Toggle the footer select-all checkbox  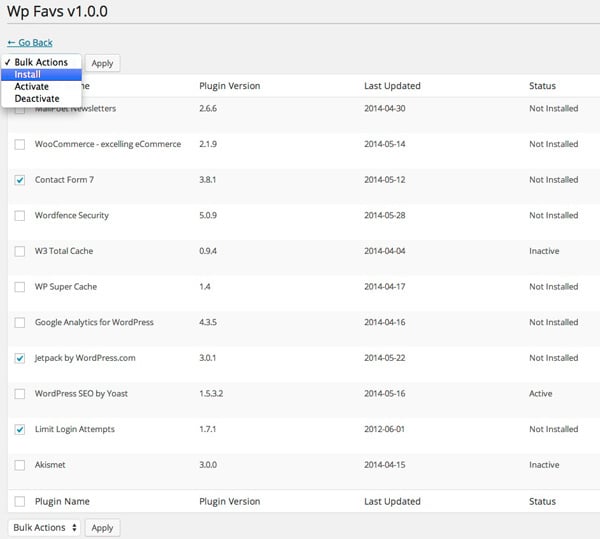click(x=20, y=501)
